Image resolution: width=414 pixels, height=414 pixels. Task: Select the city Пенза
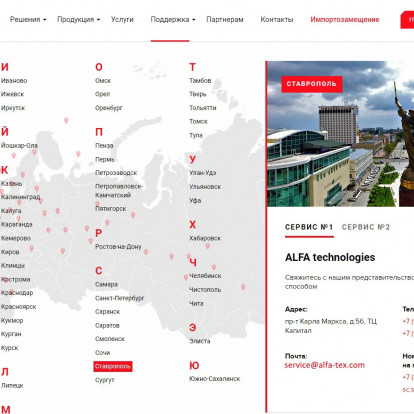104,145
